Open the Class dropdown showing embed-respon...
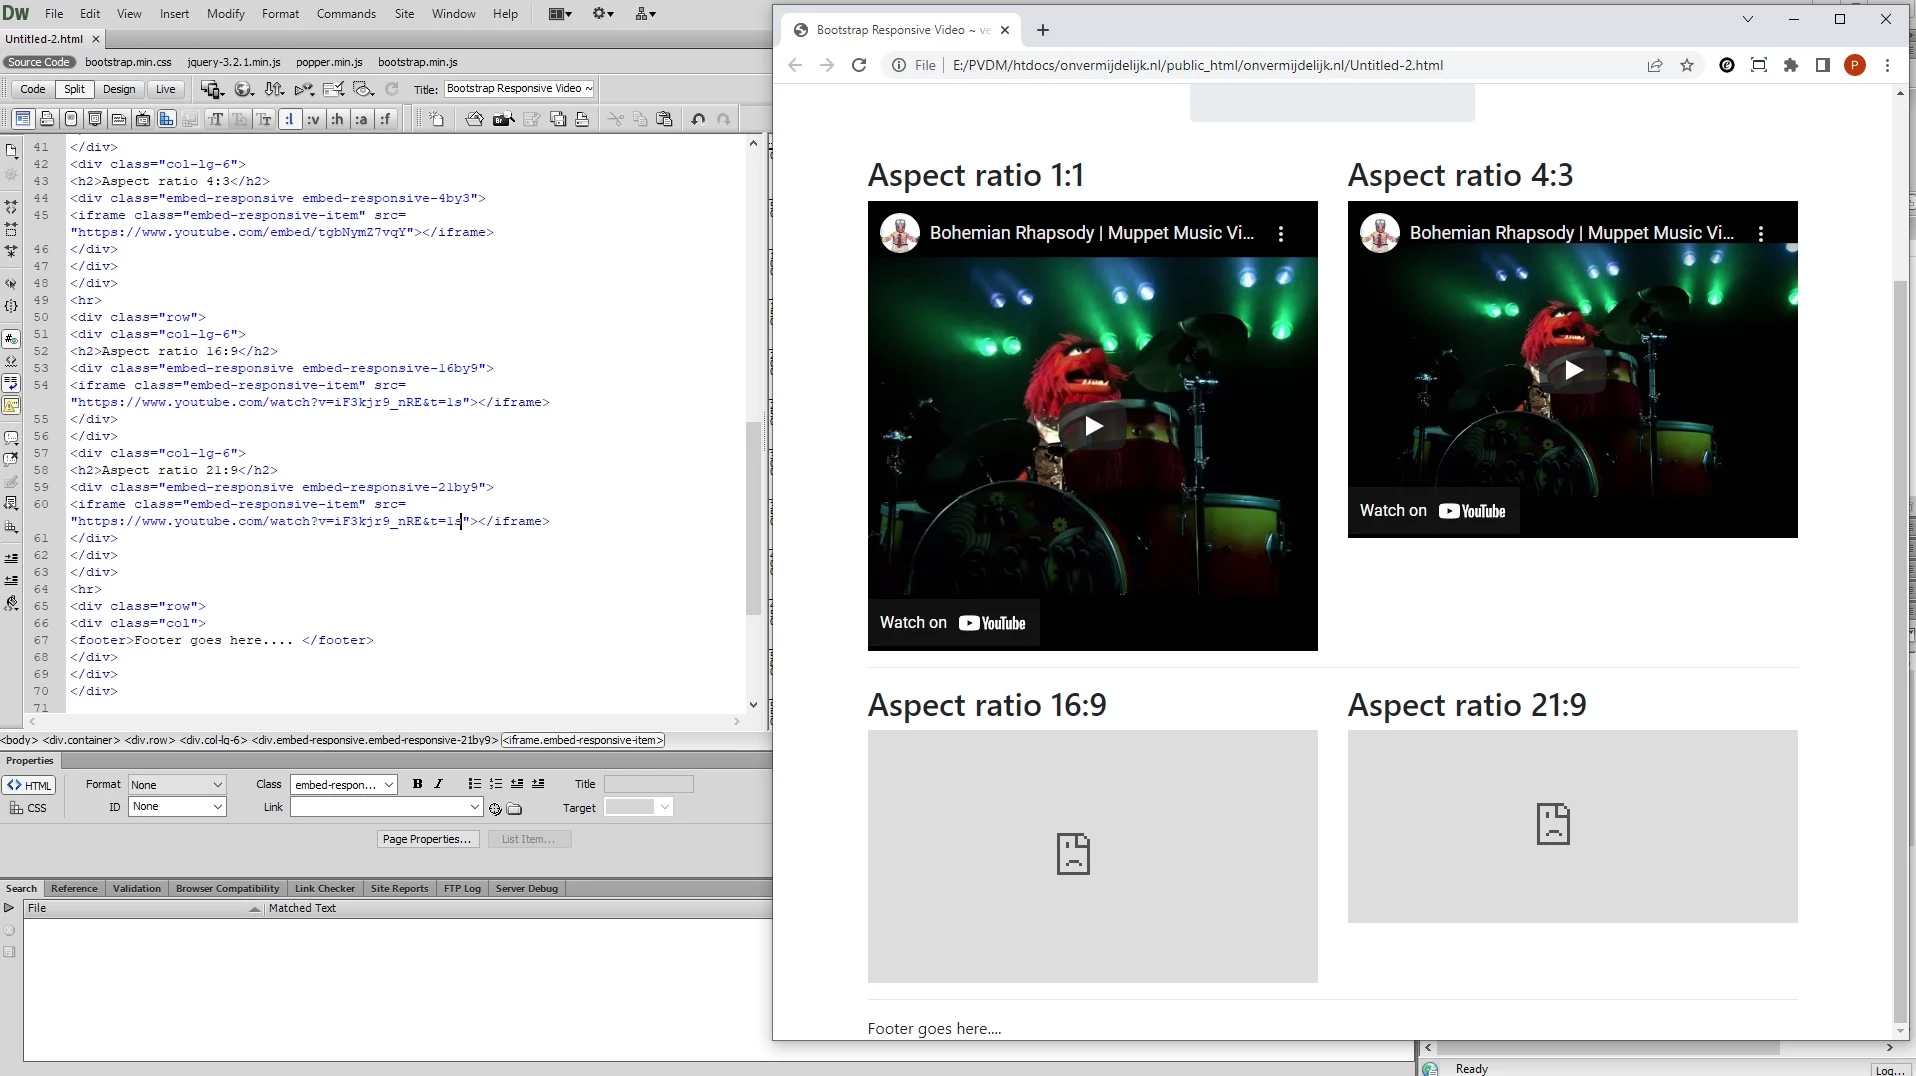1916x1076 pixels. [x=343, y=785]
